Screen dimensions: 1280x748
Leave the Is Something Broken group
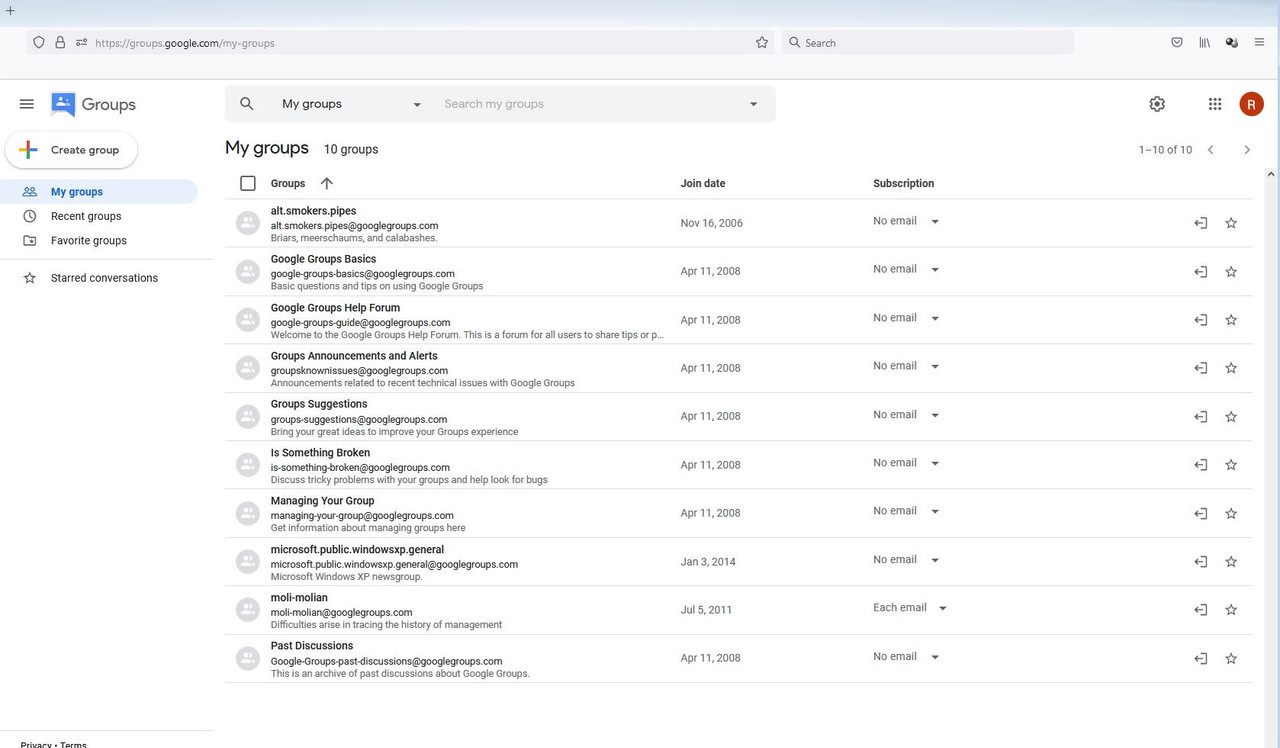click(x=1201, y=465)
